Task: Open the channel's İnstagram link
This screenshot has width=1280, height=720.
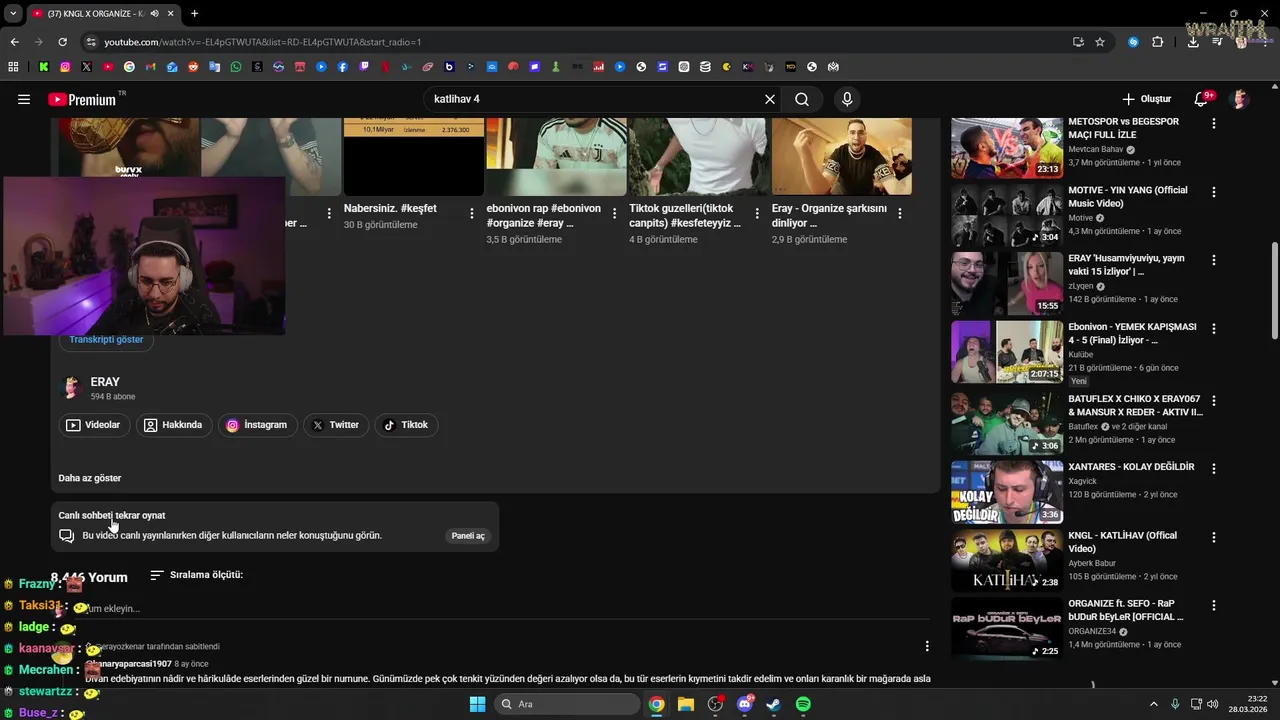Action: tap(257, 425)
